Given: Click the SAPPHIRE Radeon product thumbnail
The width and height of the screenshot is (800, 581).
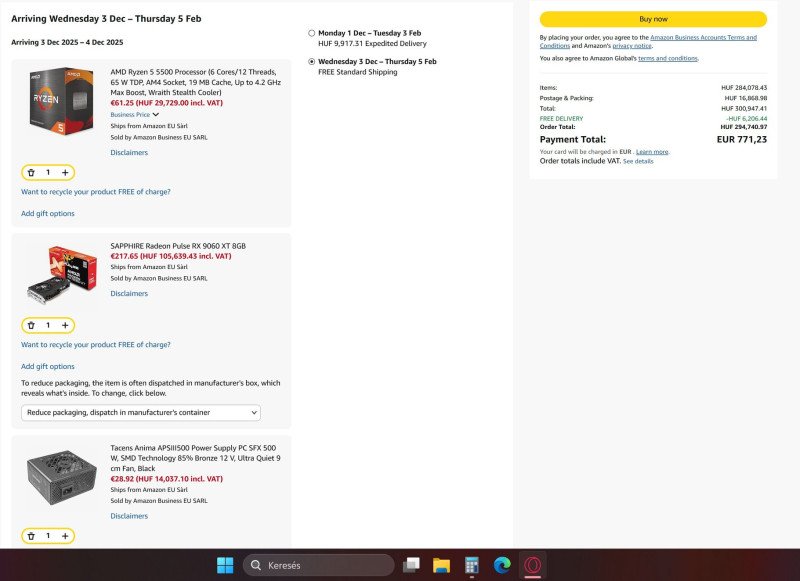Looking at the screenshot, I should pyautogui.click(x=61, y=274).
